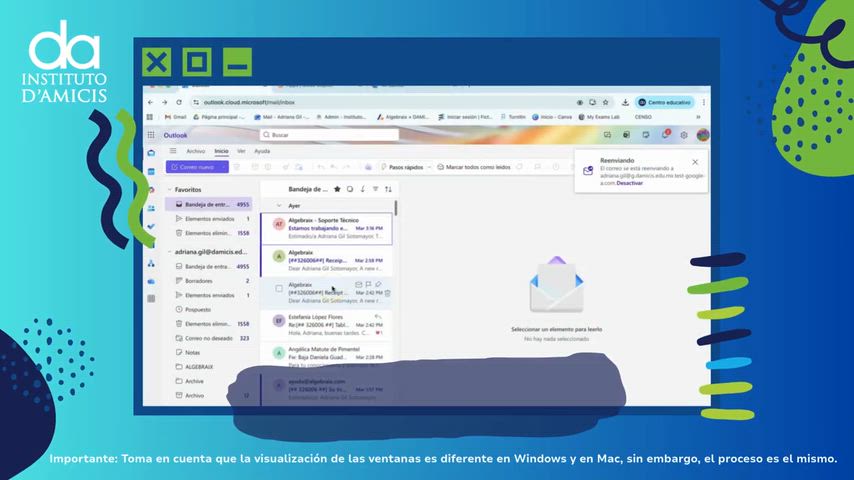This screenshot has height=480, width=854.
Task: Open browser downloads icon
Action: [x=625, y=102]
